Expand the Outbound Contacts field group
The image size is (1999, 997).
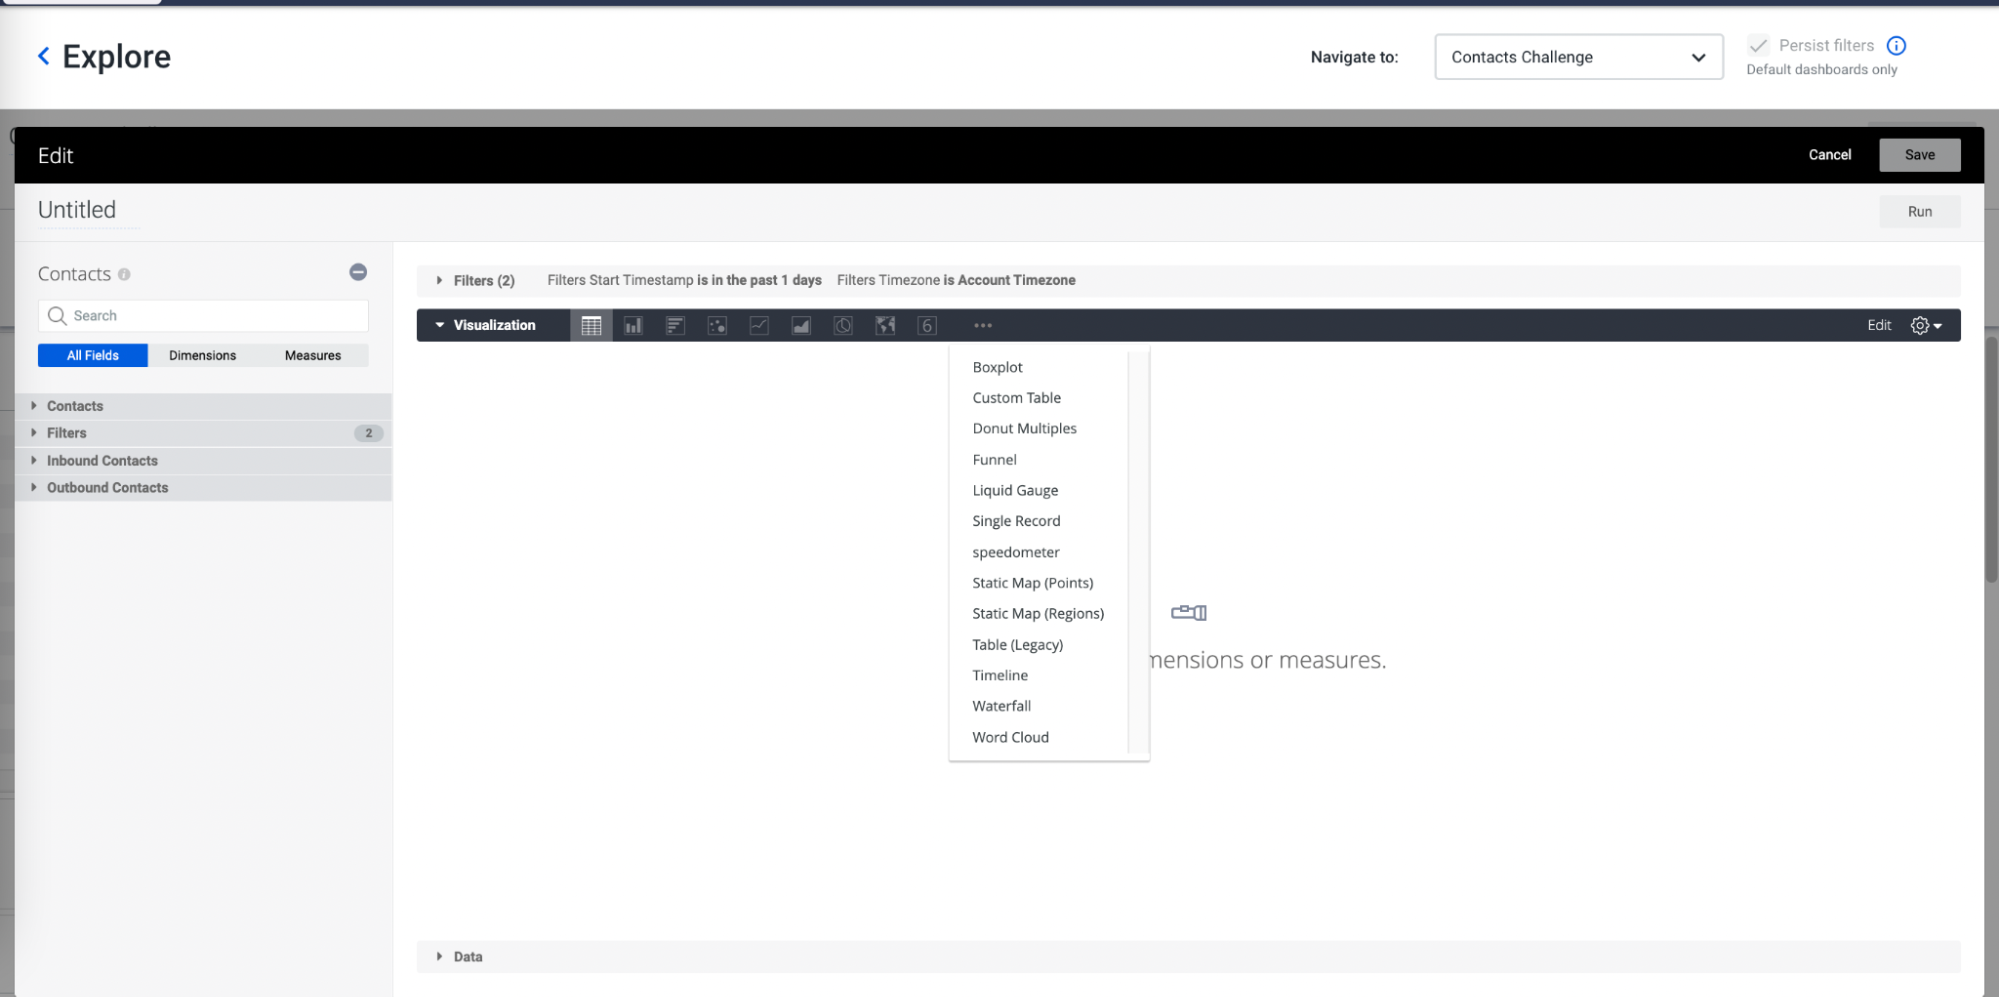pyautogui.click(x=203, y=487)
